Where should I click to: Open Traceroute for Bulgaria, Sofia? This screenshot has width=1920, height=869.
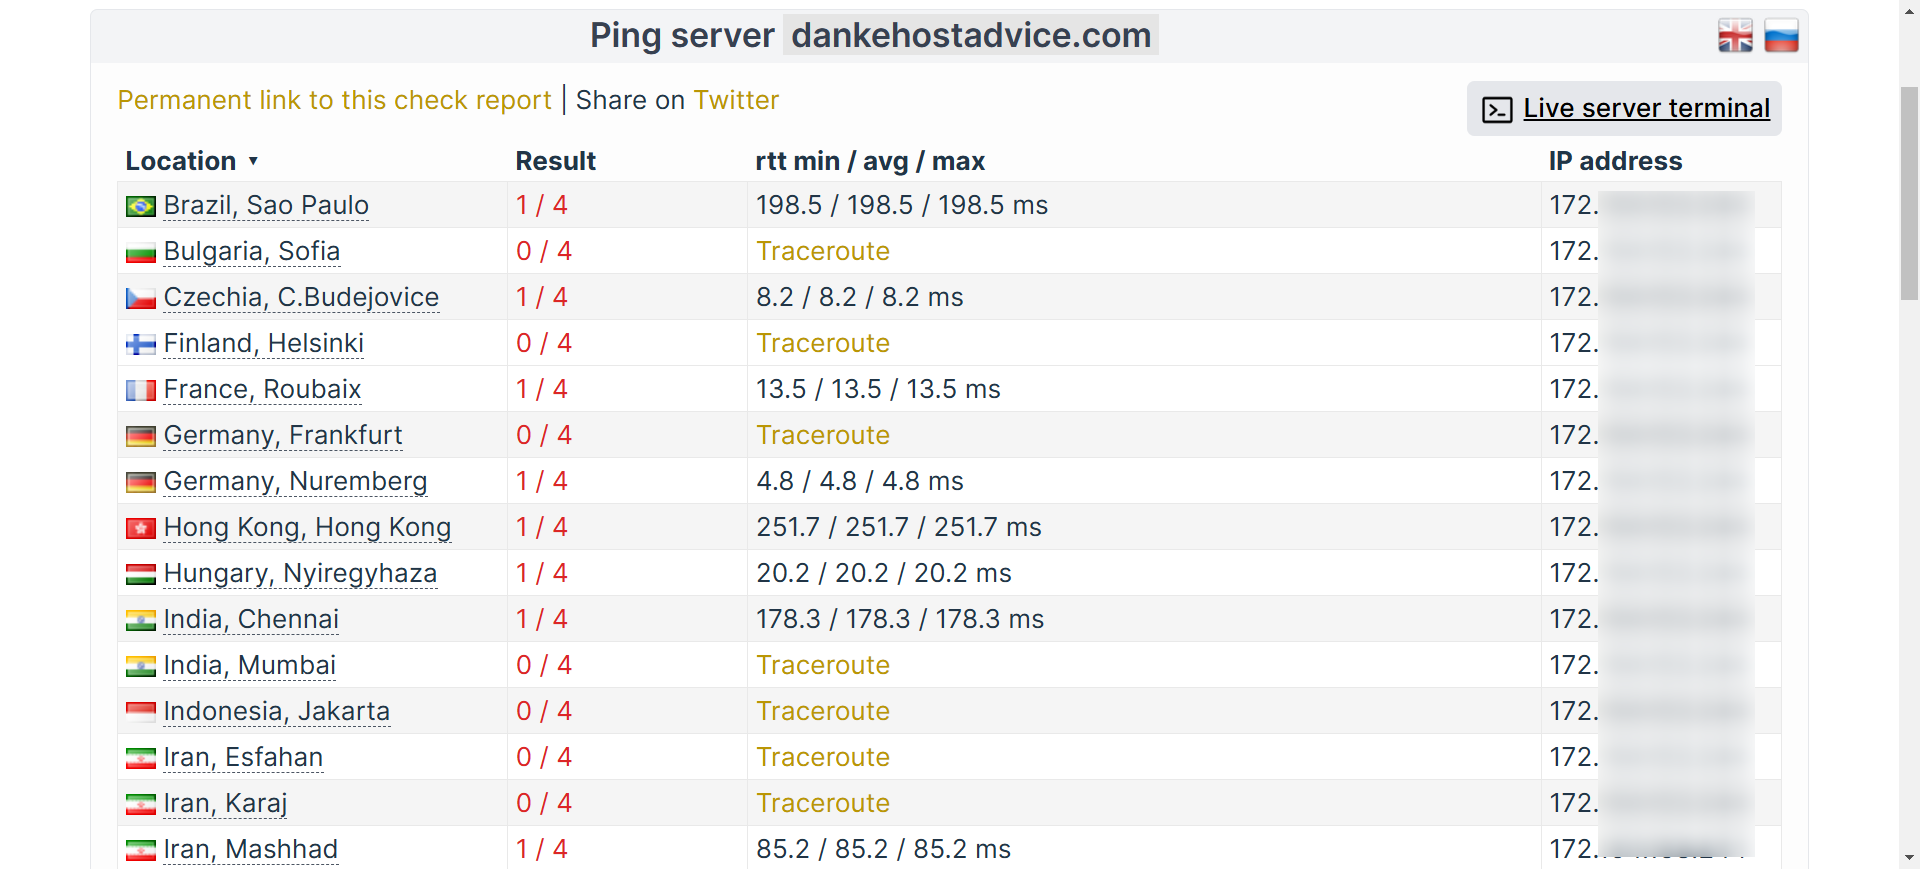[x=822, y=251]
